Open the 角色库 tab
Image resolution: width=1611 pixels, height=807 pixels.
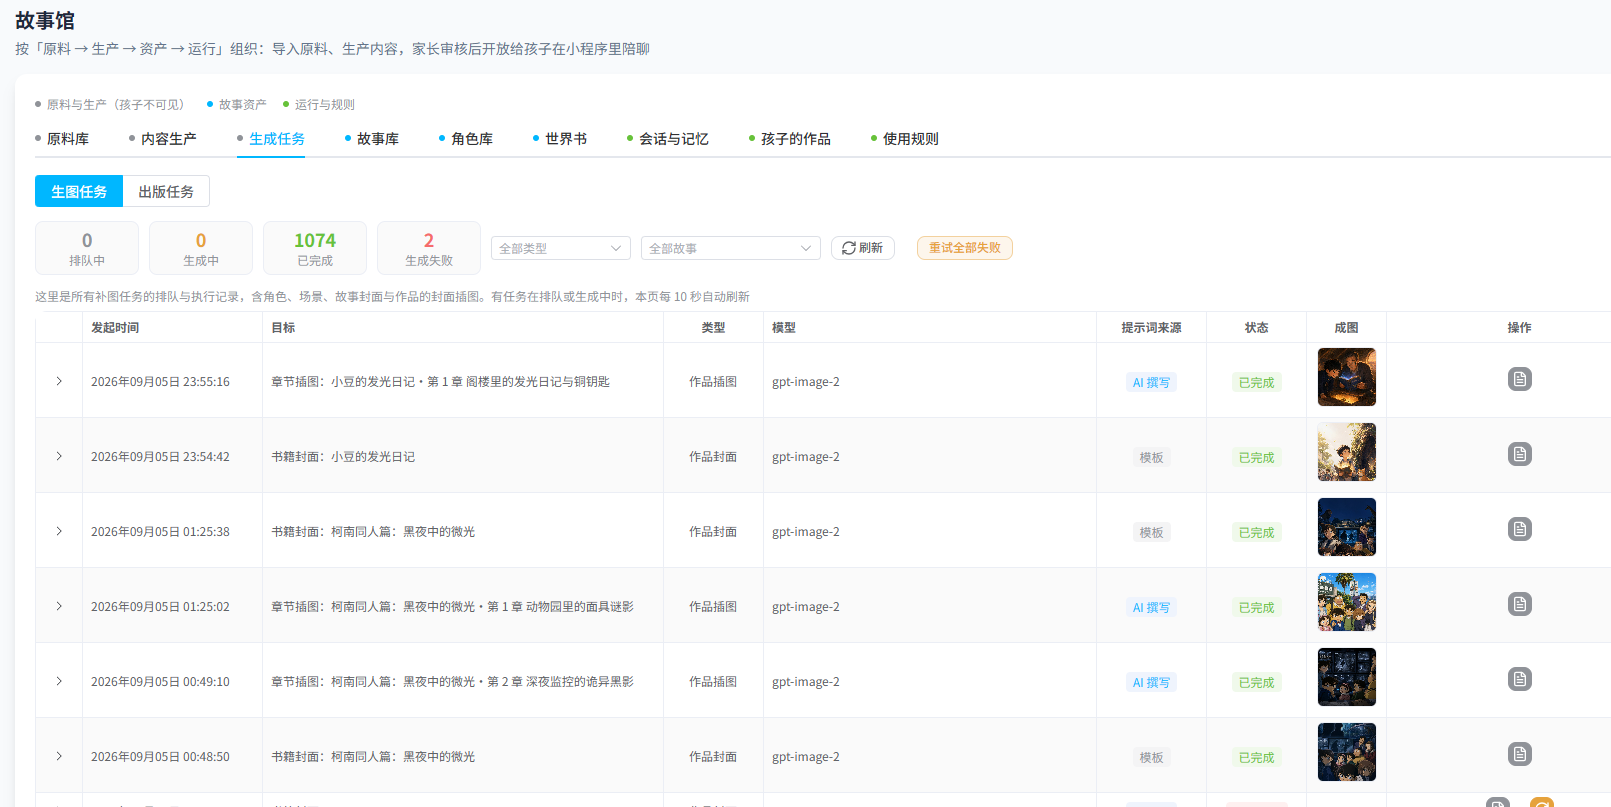(x=466, y=139)
